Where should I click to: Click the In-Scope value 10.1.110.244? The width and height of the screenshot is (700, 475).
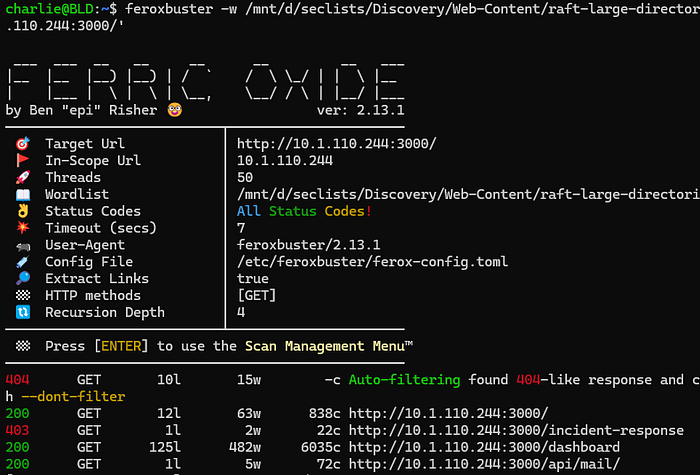pyautogui.click(x=285, y=160)
